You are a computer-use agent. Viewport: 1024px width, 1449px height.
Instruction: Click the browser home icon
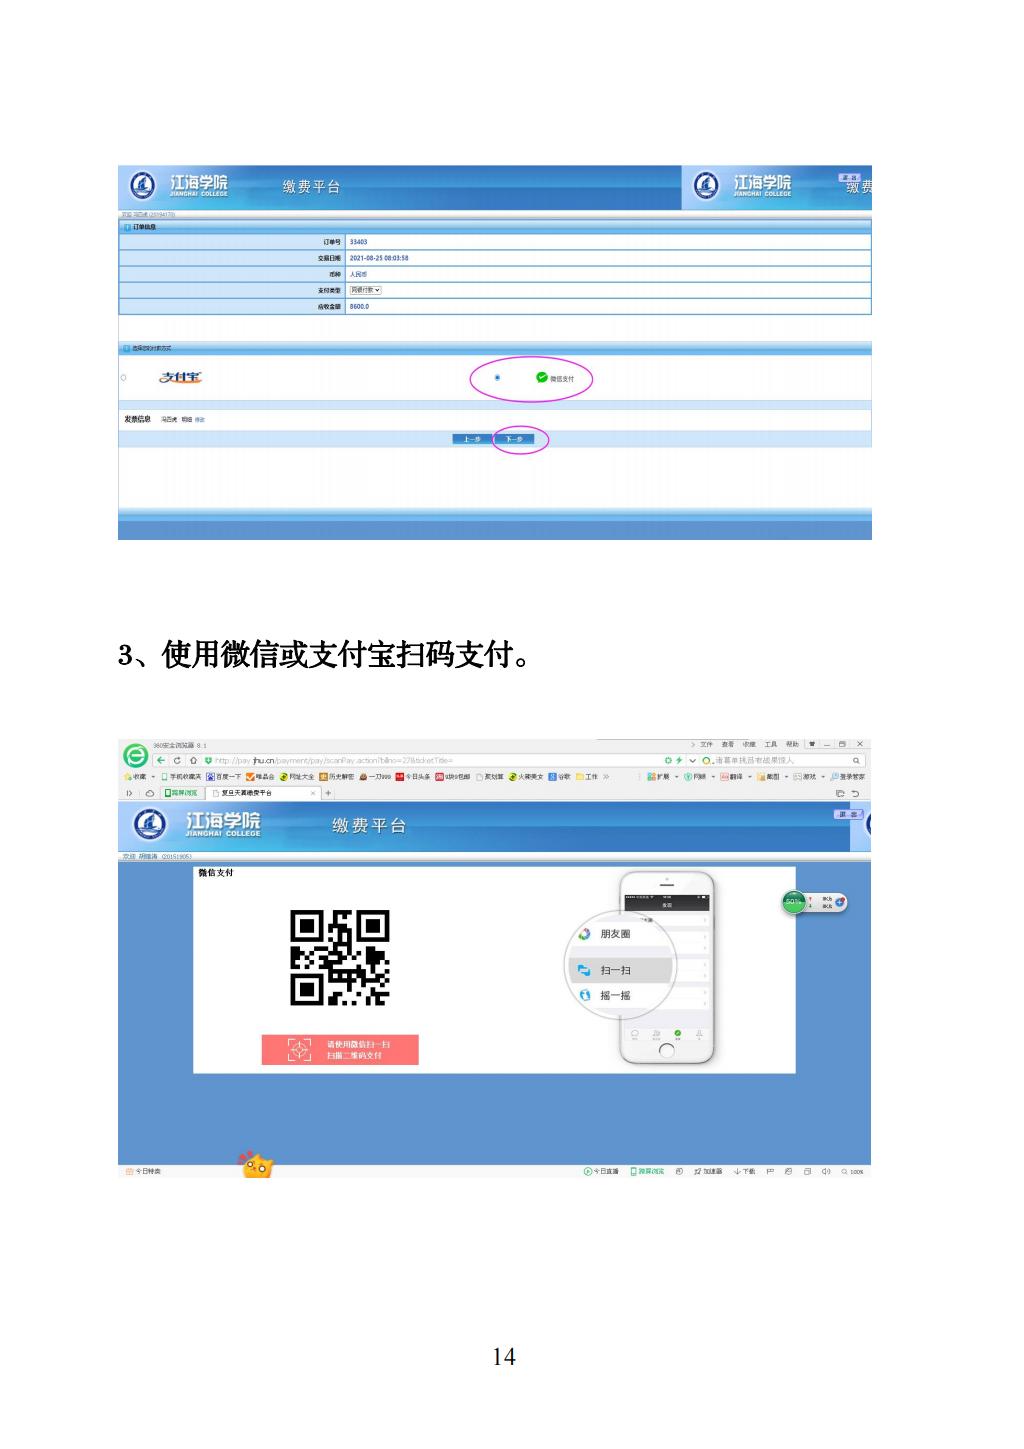click(x=193, y=760)
